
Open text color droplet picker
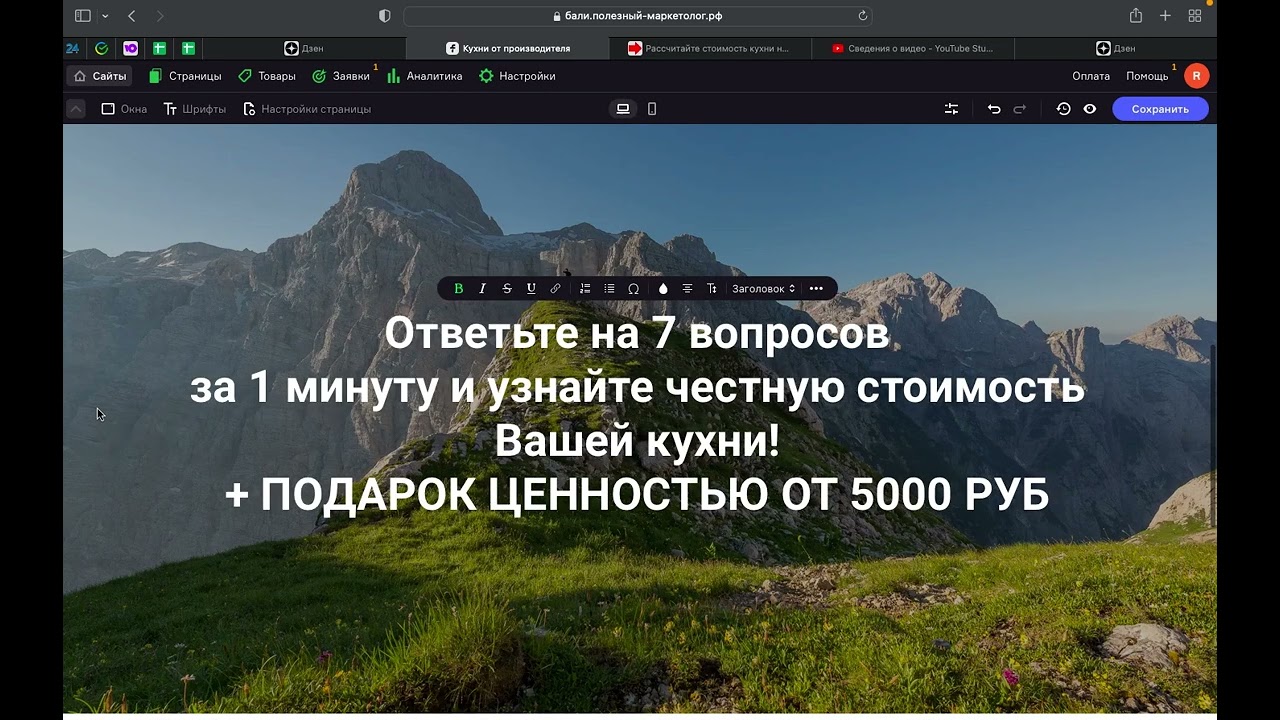[663, 289]
